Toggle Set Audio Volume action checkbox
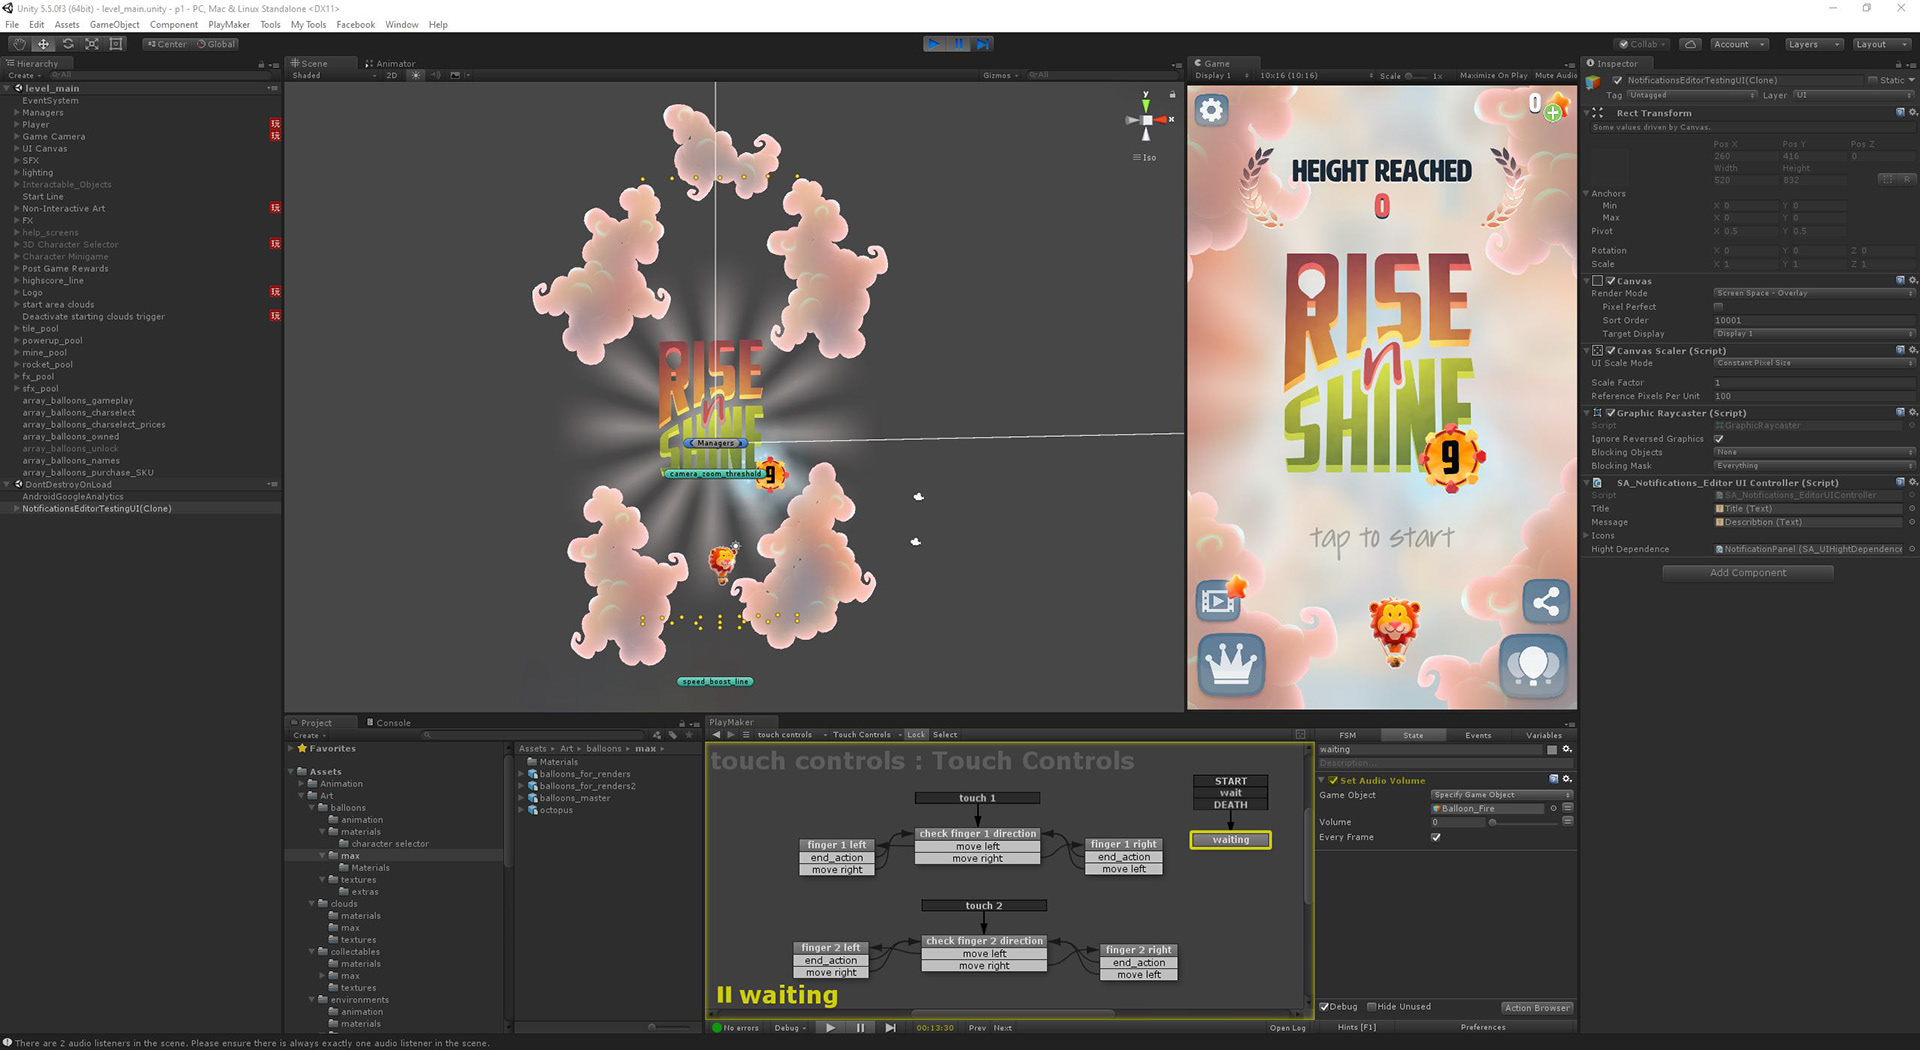This screenshot has height=1050, width=1920. 1333,780
